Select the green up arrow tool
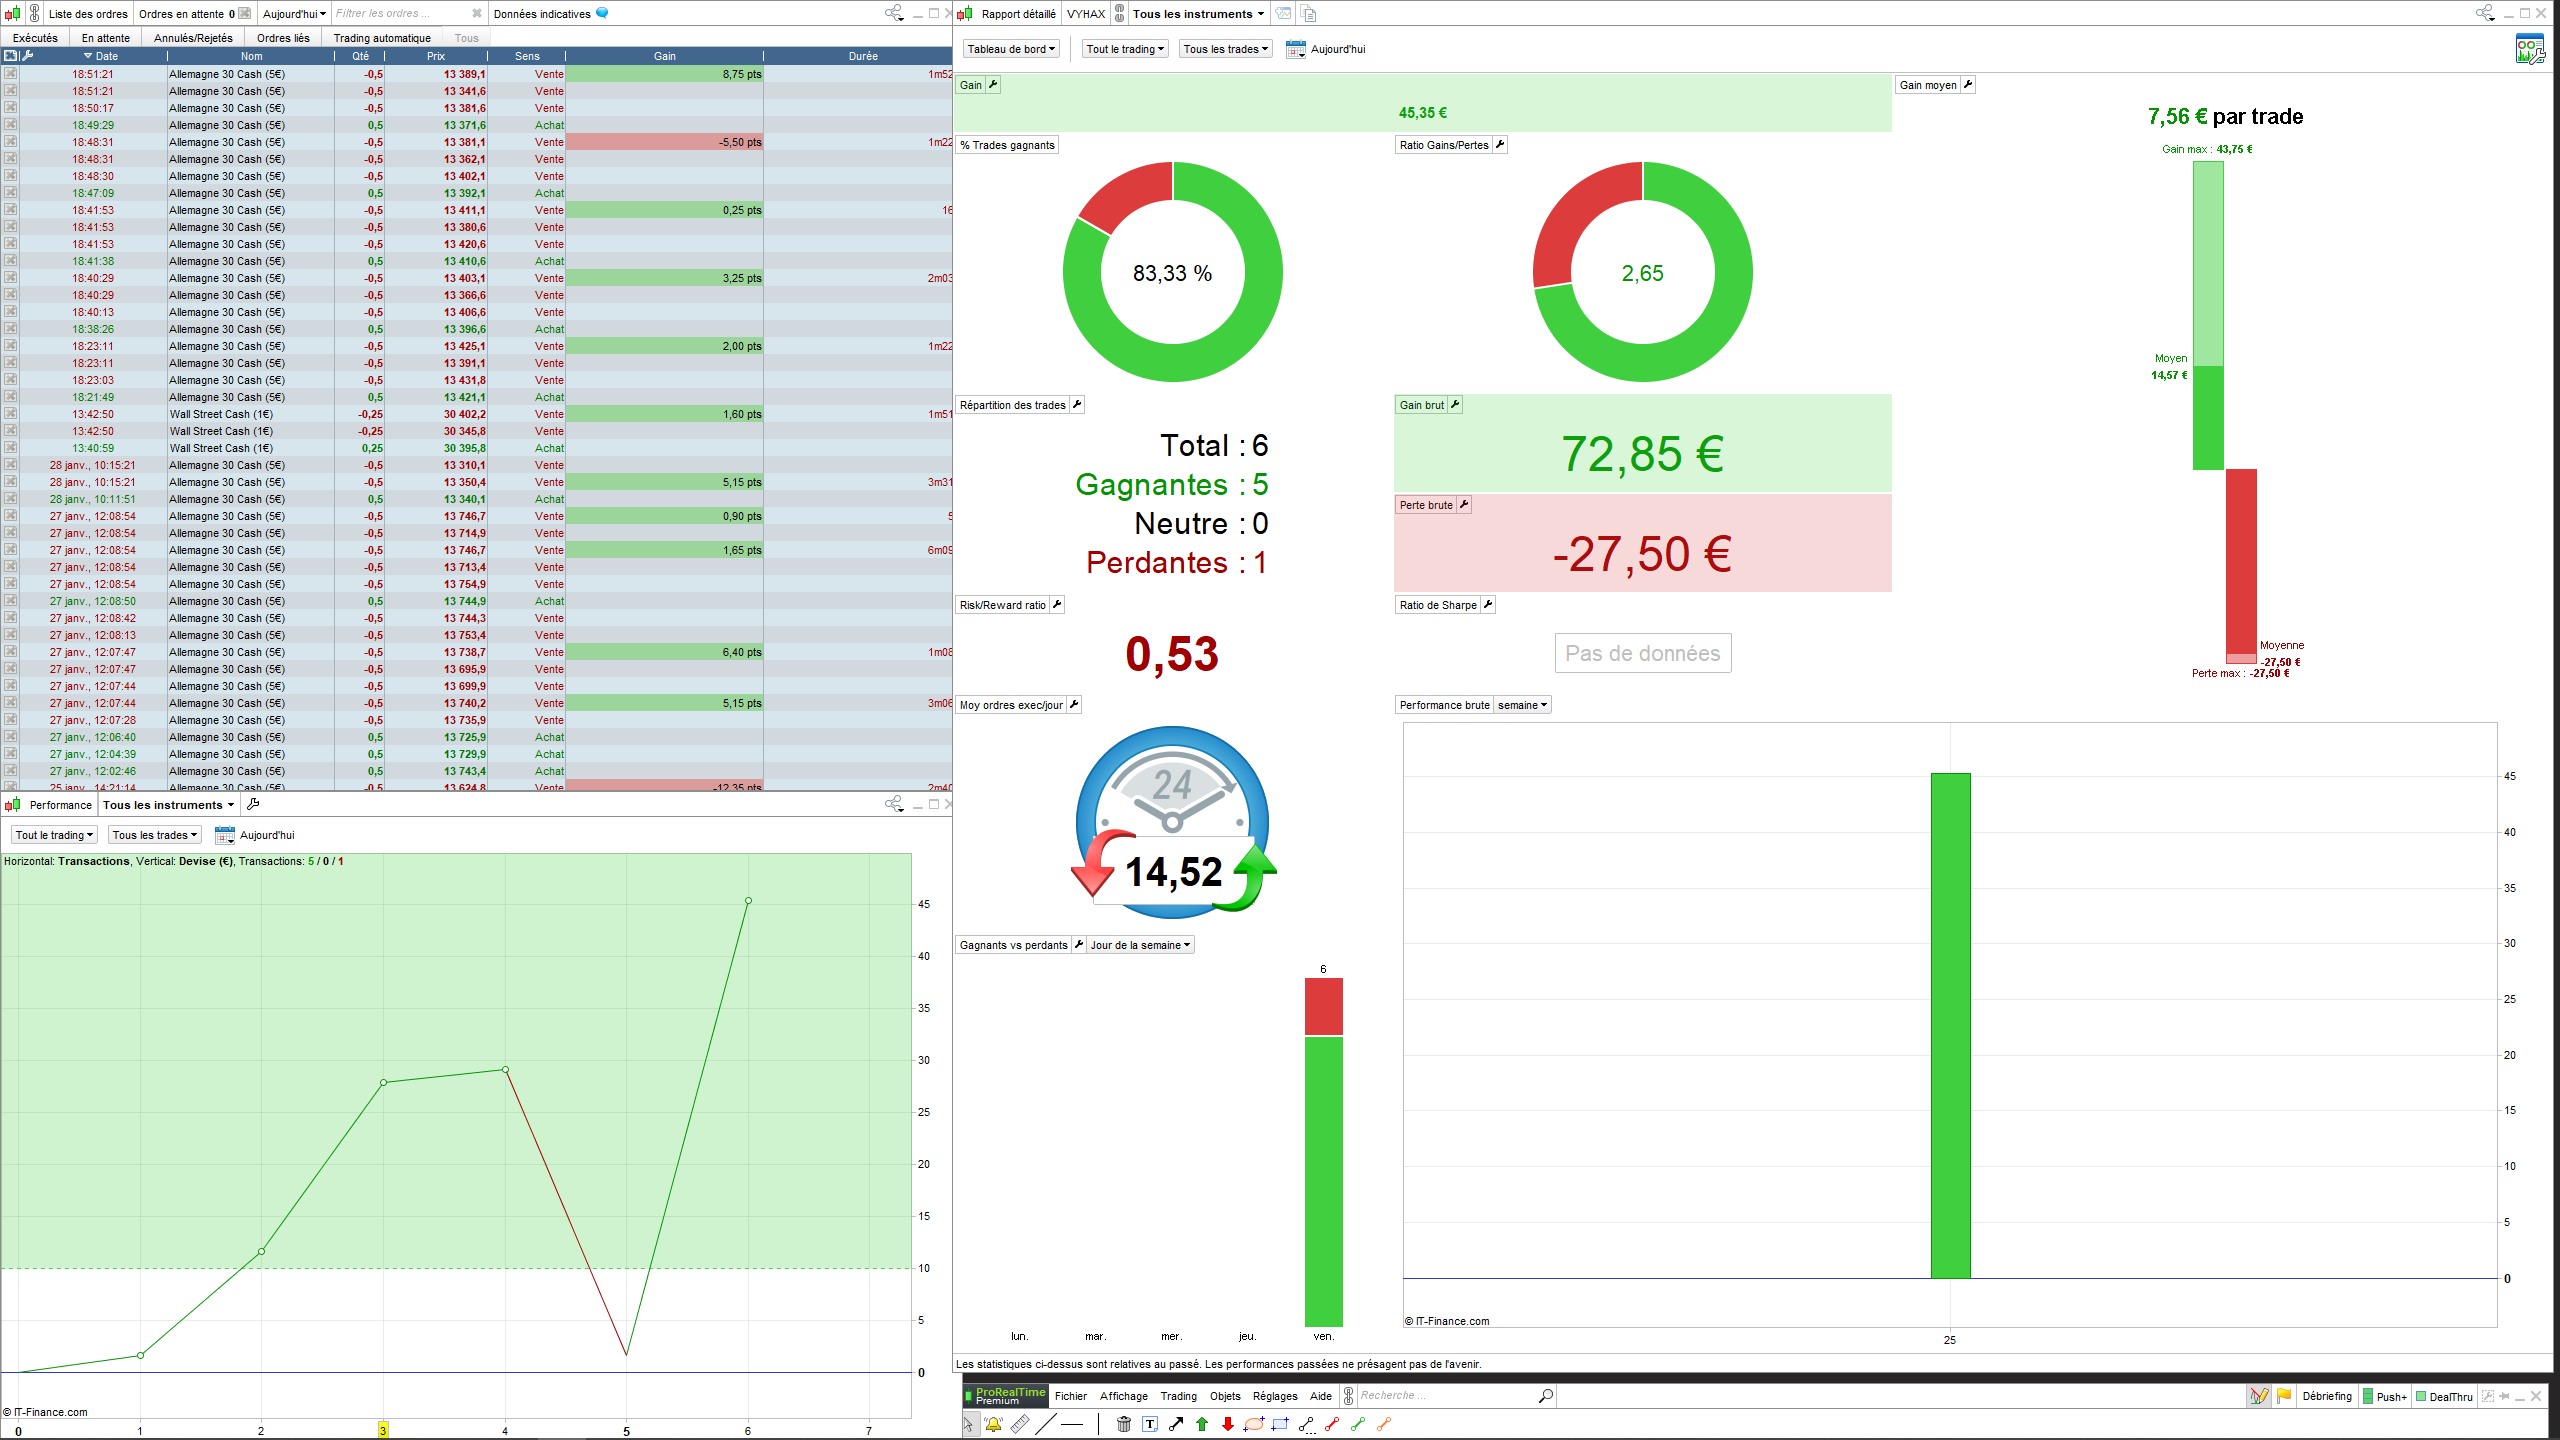The image size is (2560, 1440). tap(1202, 1424)
